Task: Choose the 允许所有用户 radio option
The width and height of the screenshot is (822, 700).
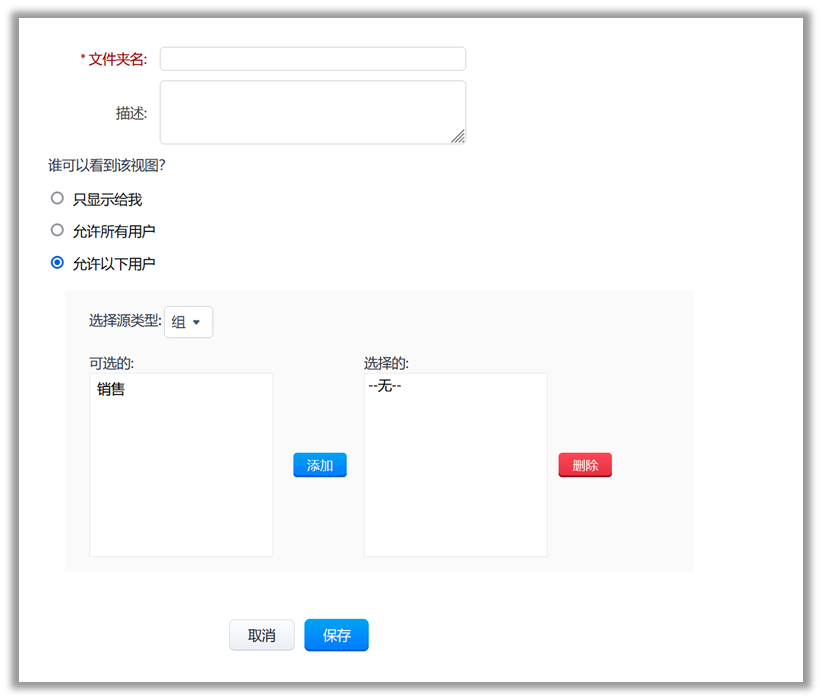Action: pyautogui.click(x=57, y=231)
